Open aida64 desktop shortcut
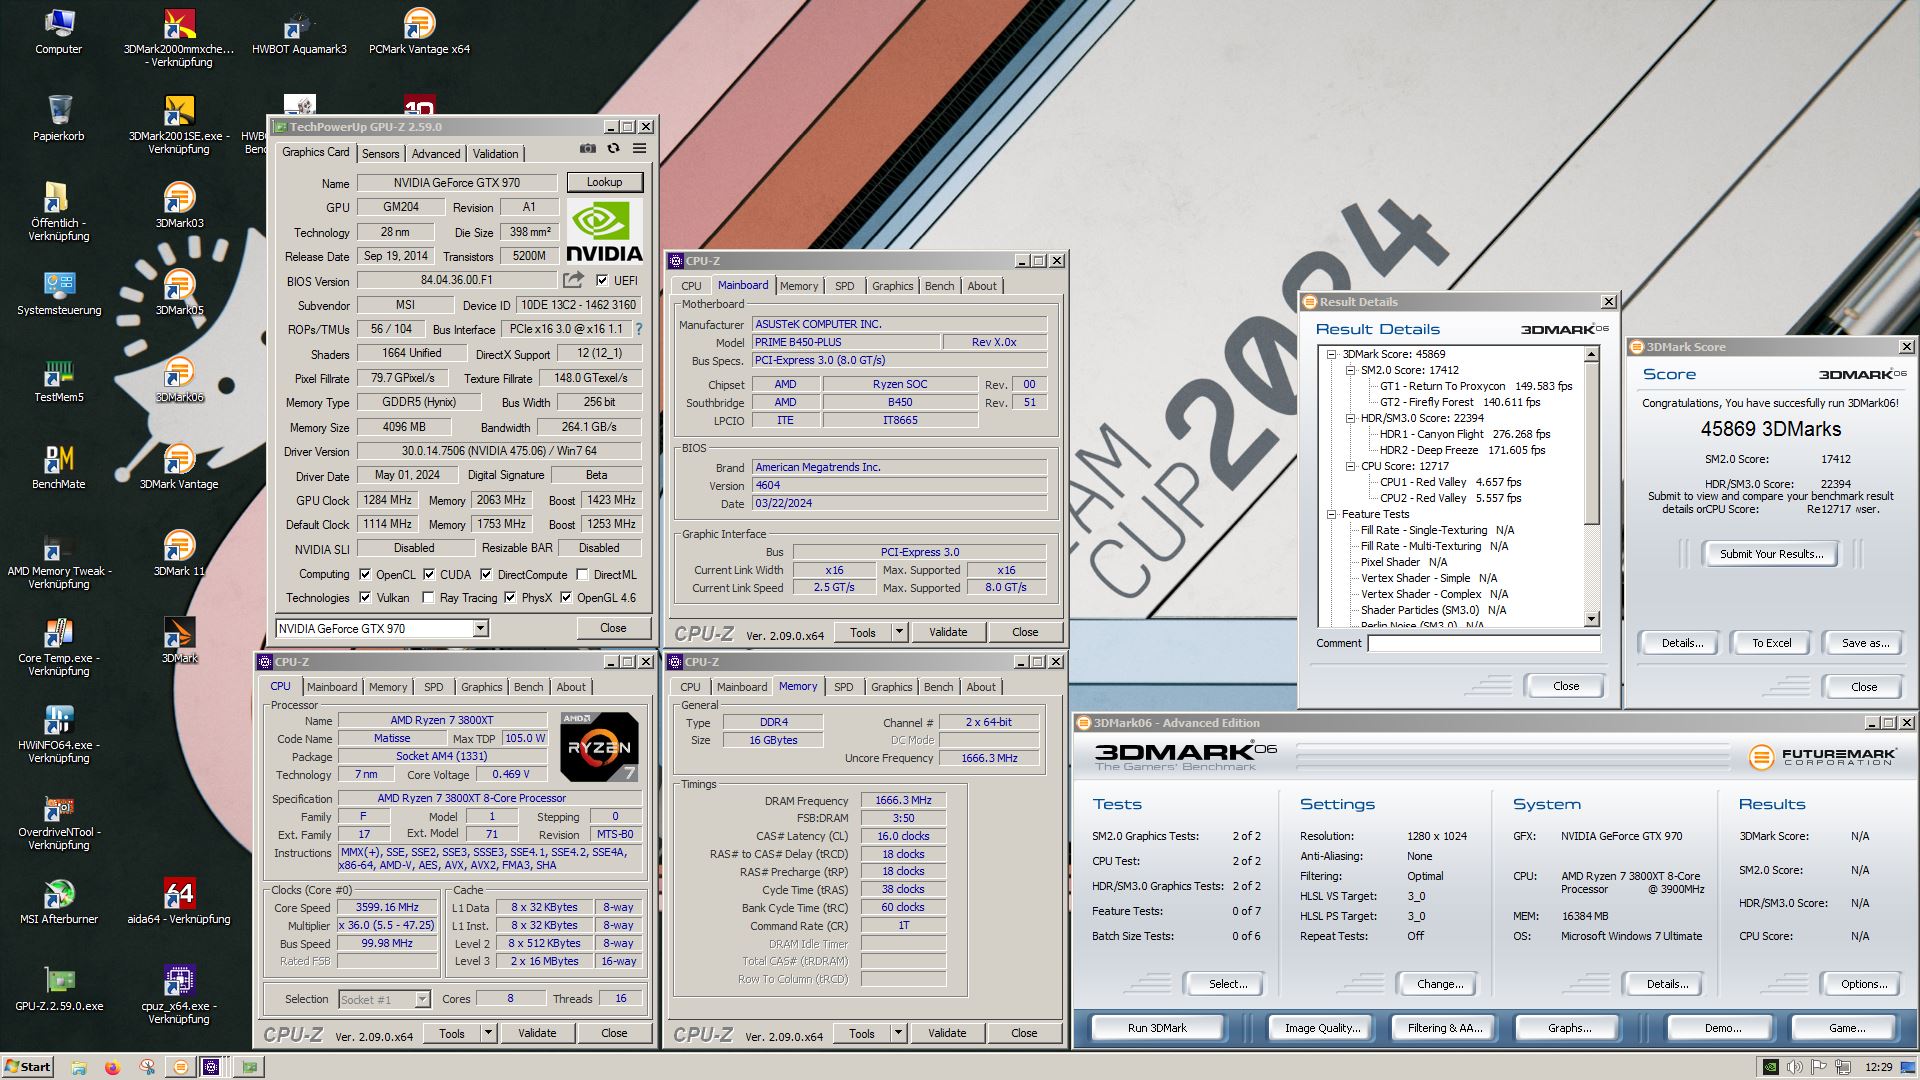The image size is (1920, 1080). 179,901
